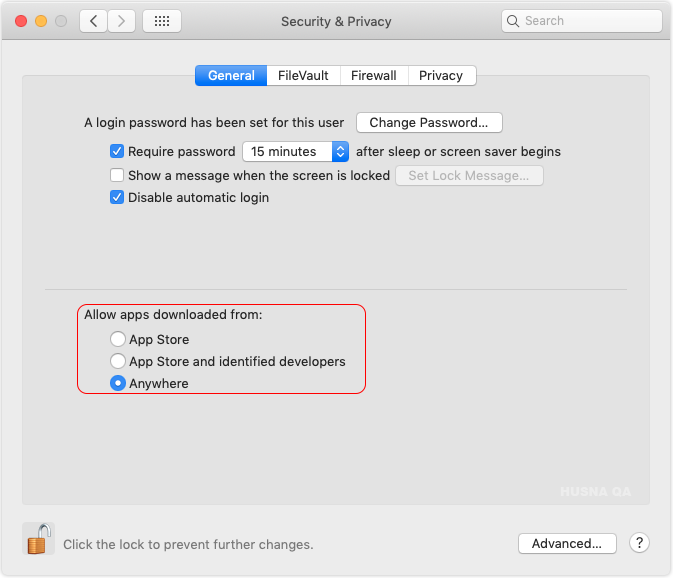Toggle the Require password checkbox
The height and width of the screenshot is (578, 673).
117,151
